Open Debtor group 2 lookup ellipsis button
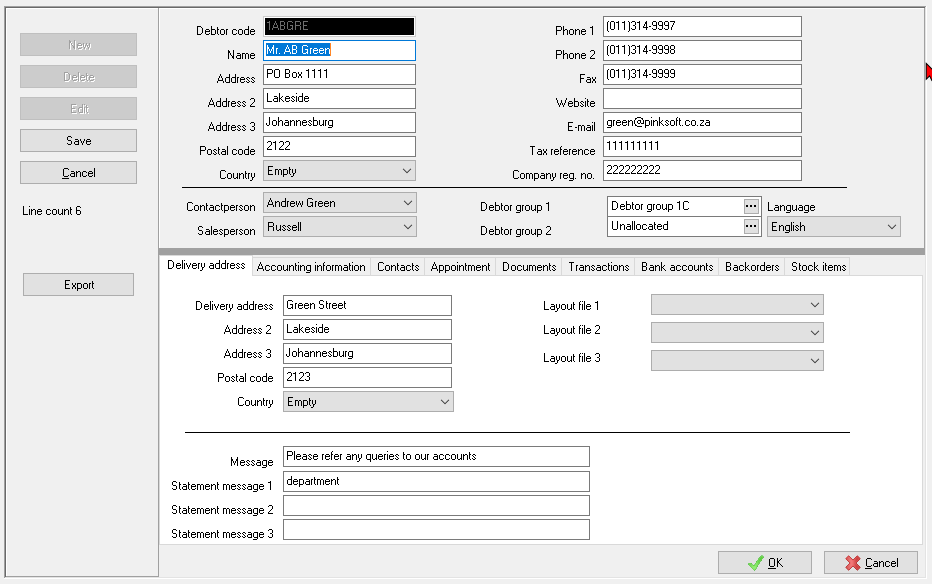Screen dimensions: 932x584 751,226
